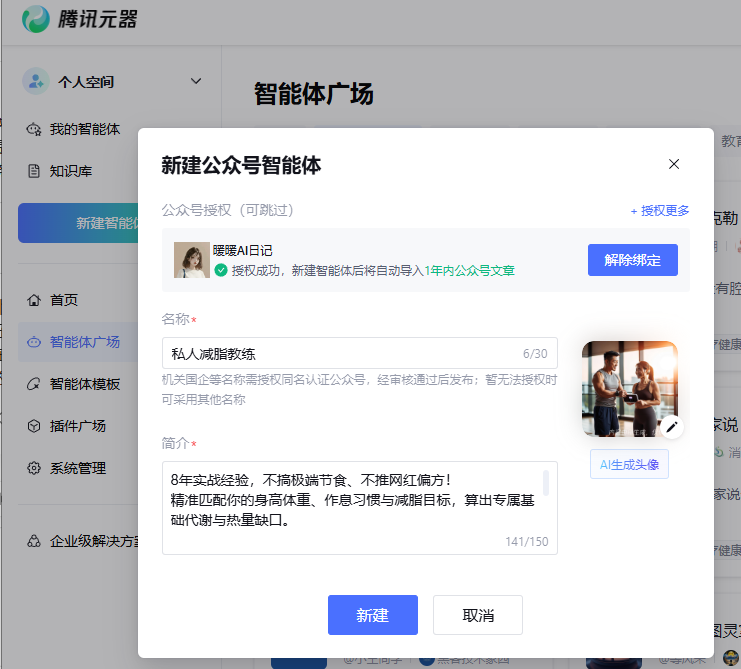741x669 pixels.
Task: Click the 简介 description text area
Action: (x=350, y=500)
